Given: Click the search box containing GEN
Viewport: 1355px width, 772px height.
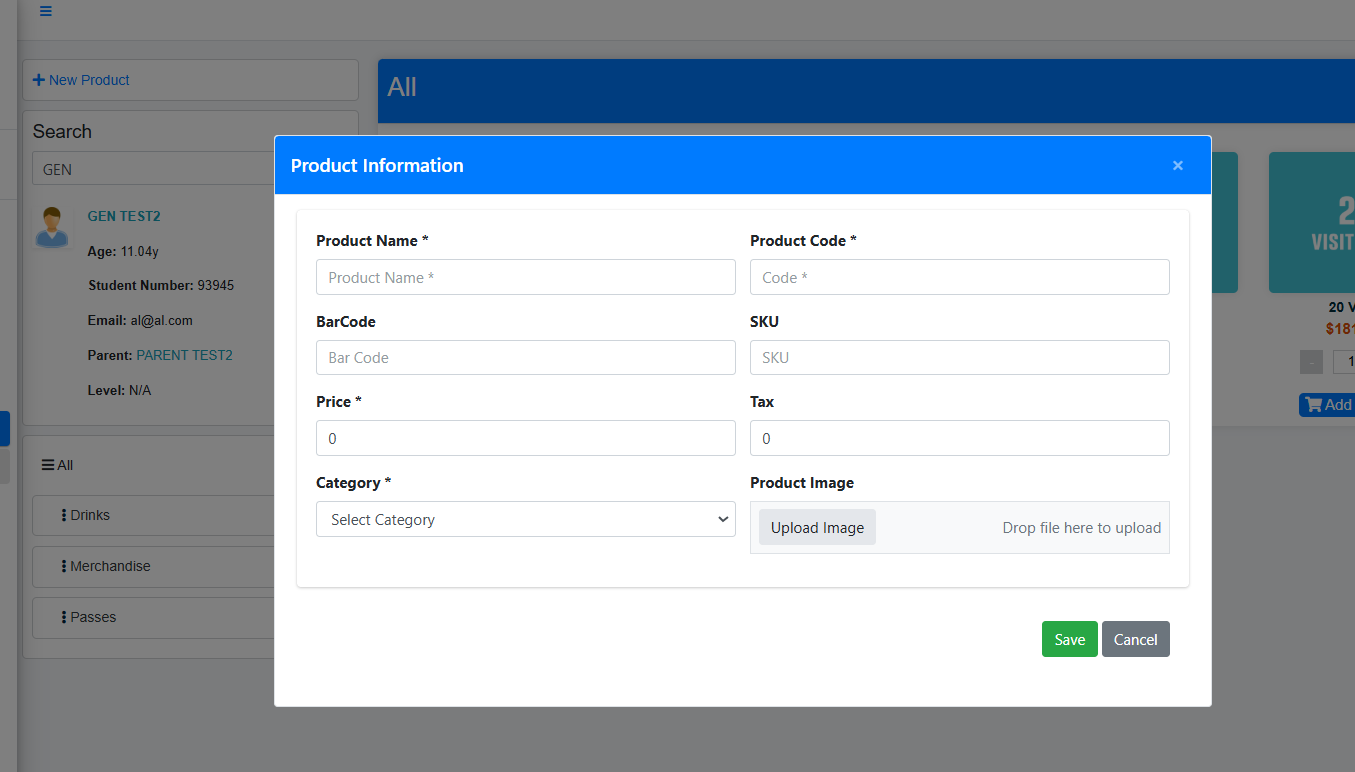Looking at the screenshot, I should coord(153,169).
